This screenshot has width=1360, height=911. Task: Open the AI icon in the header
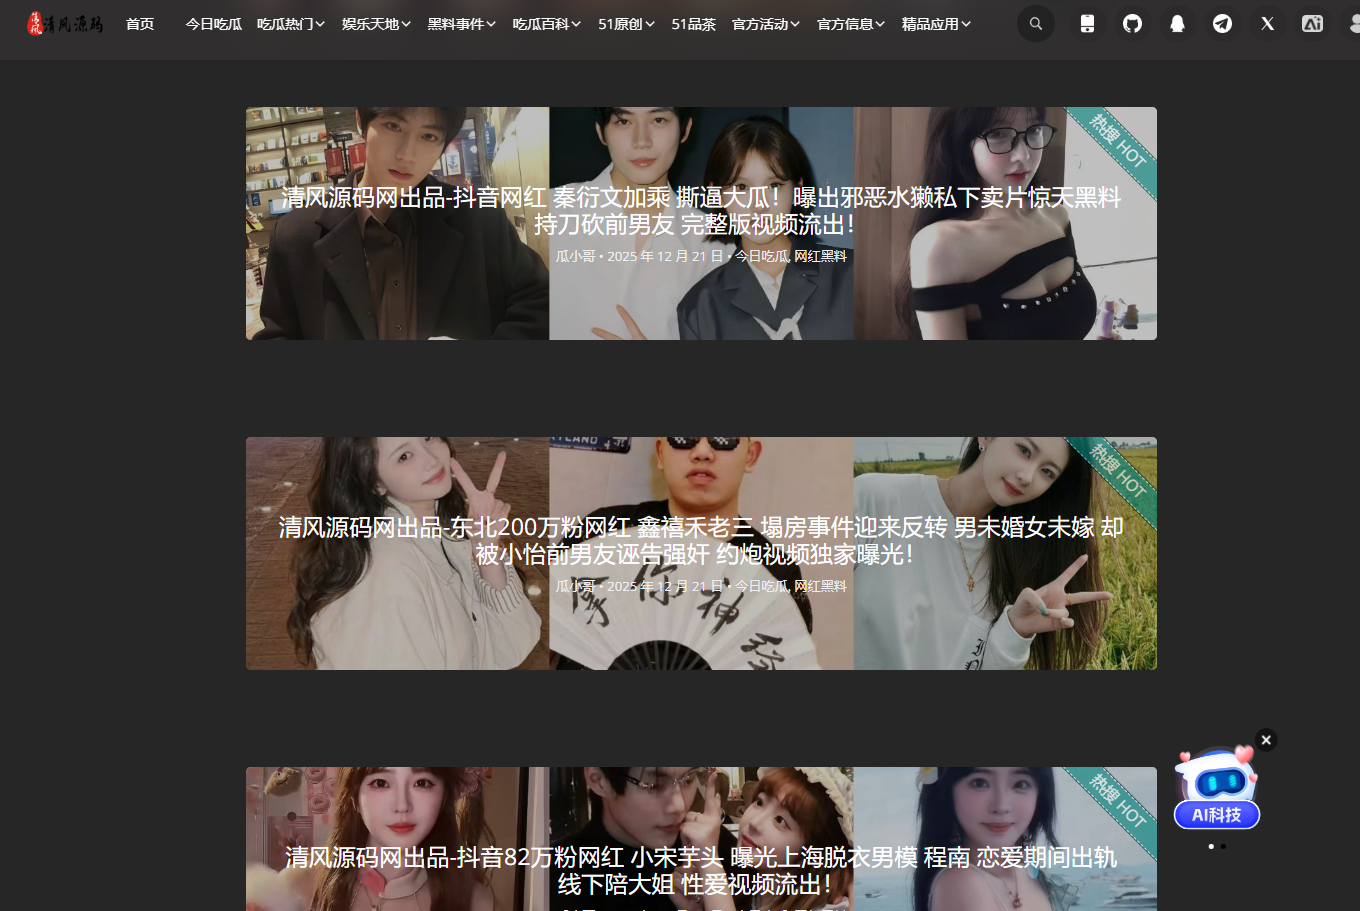(1312, 24)
